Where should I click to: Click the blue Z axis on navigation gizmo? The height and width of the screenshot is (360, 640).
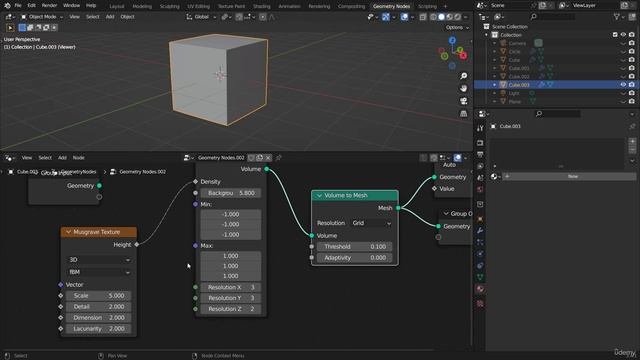point(452,40)
